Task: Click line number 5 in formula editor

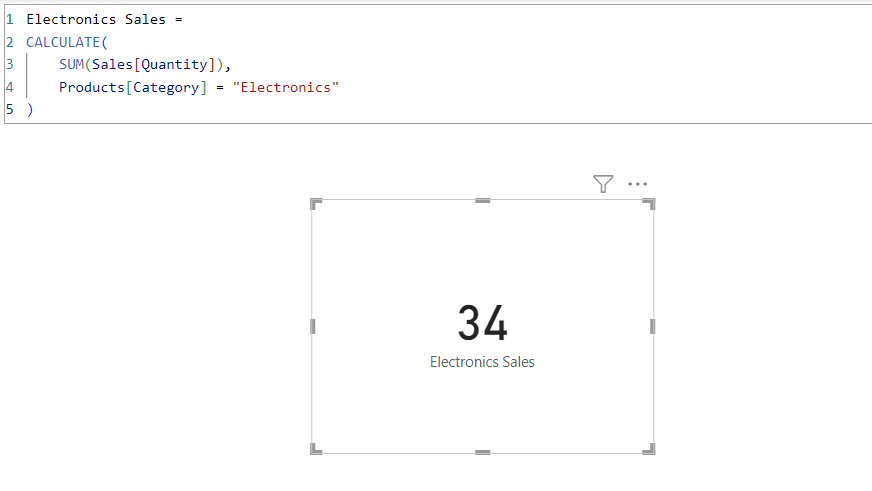Action: click(x=9, y=110)
